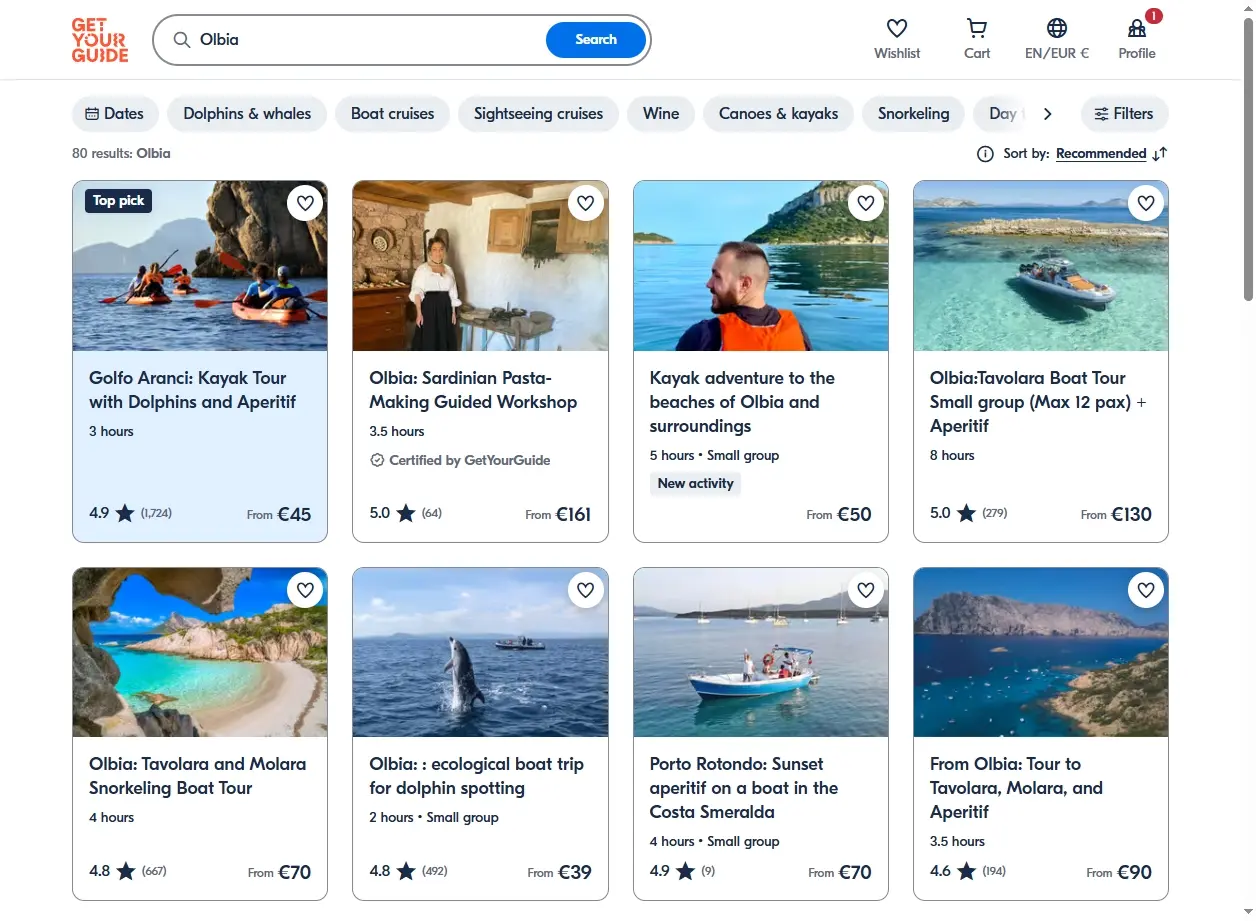The image size is (1256, 921).
Task: Click the New activity label
Action: [696, 484]
